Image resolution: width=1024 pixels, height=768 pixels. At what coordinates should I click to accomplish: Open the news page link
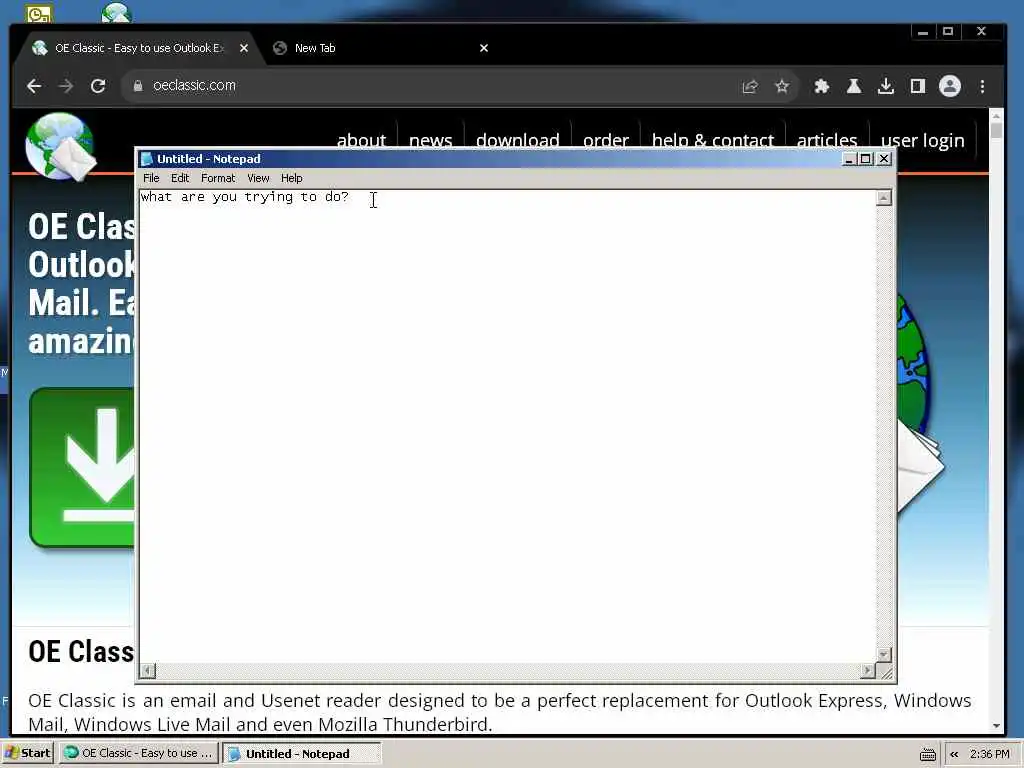coord(430,140)
